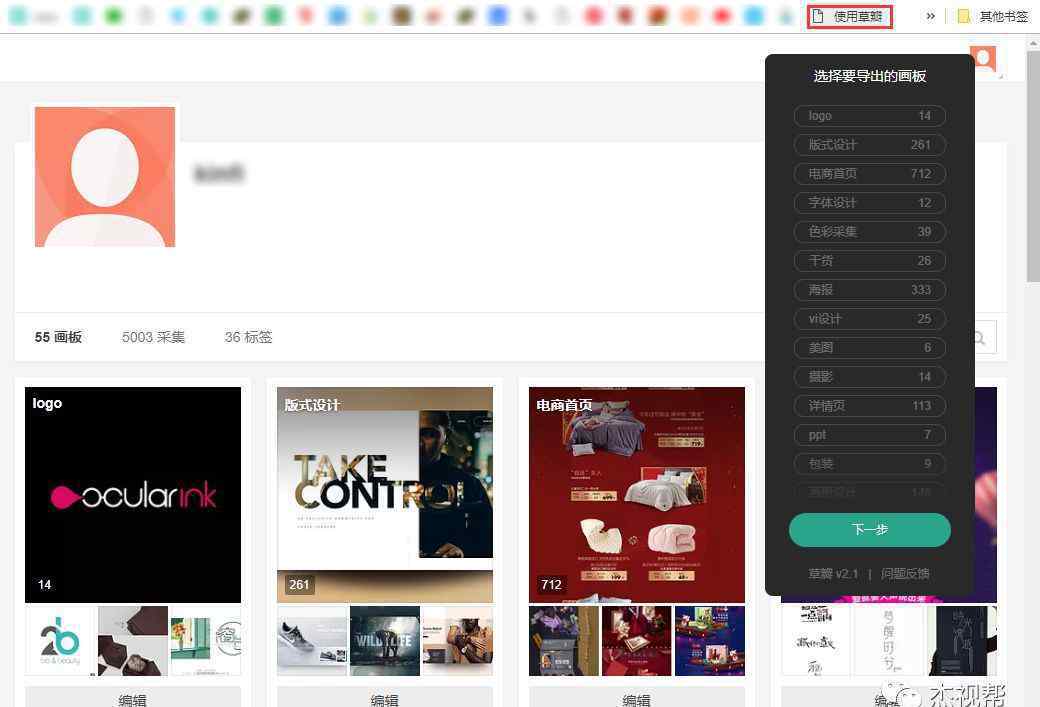Open the 问题反馈 feedback link
Viewport: 1040px width, 707px height.
click(x=905, y=574)
